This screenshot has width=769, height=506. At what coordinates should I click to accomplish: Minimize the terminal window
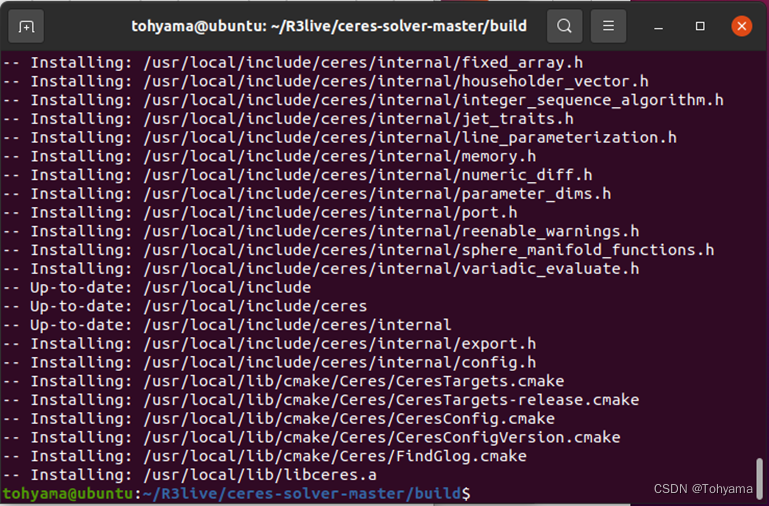[x=658, y=26]
